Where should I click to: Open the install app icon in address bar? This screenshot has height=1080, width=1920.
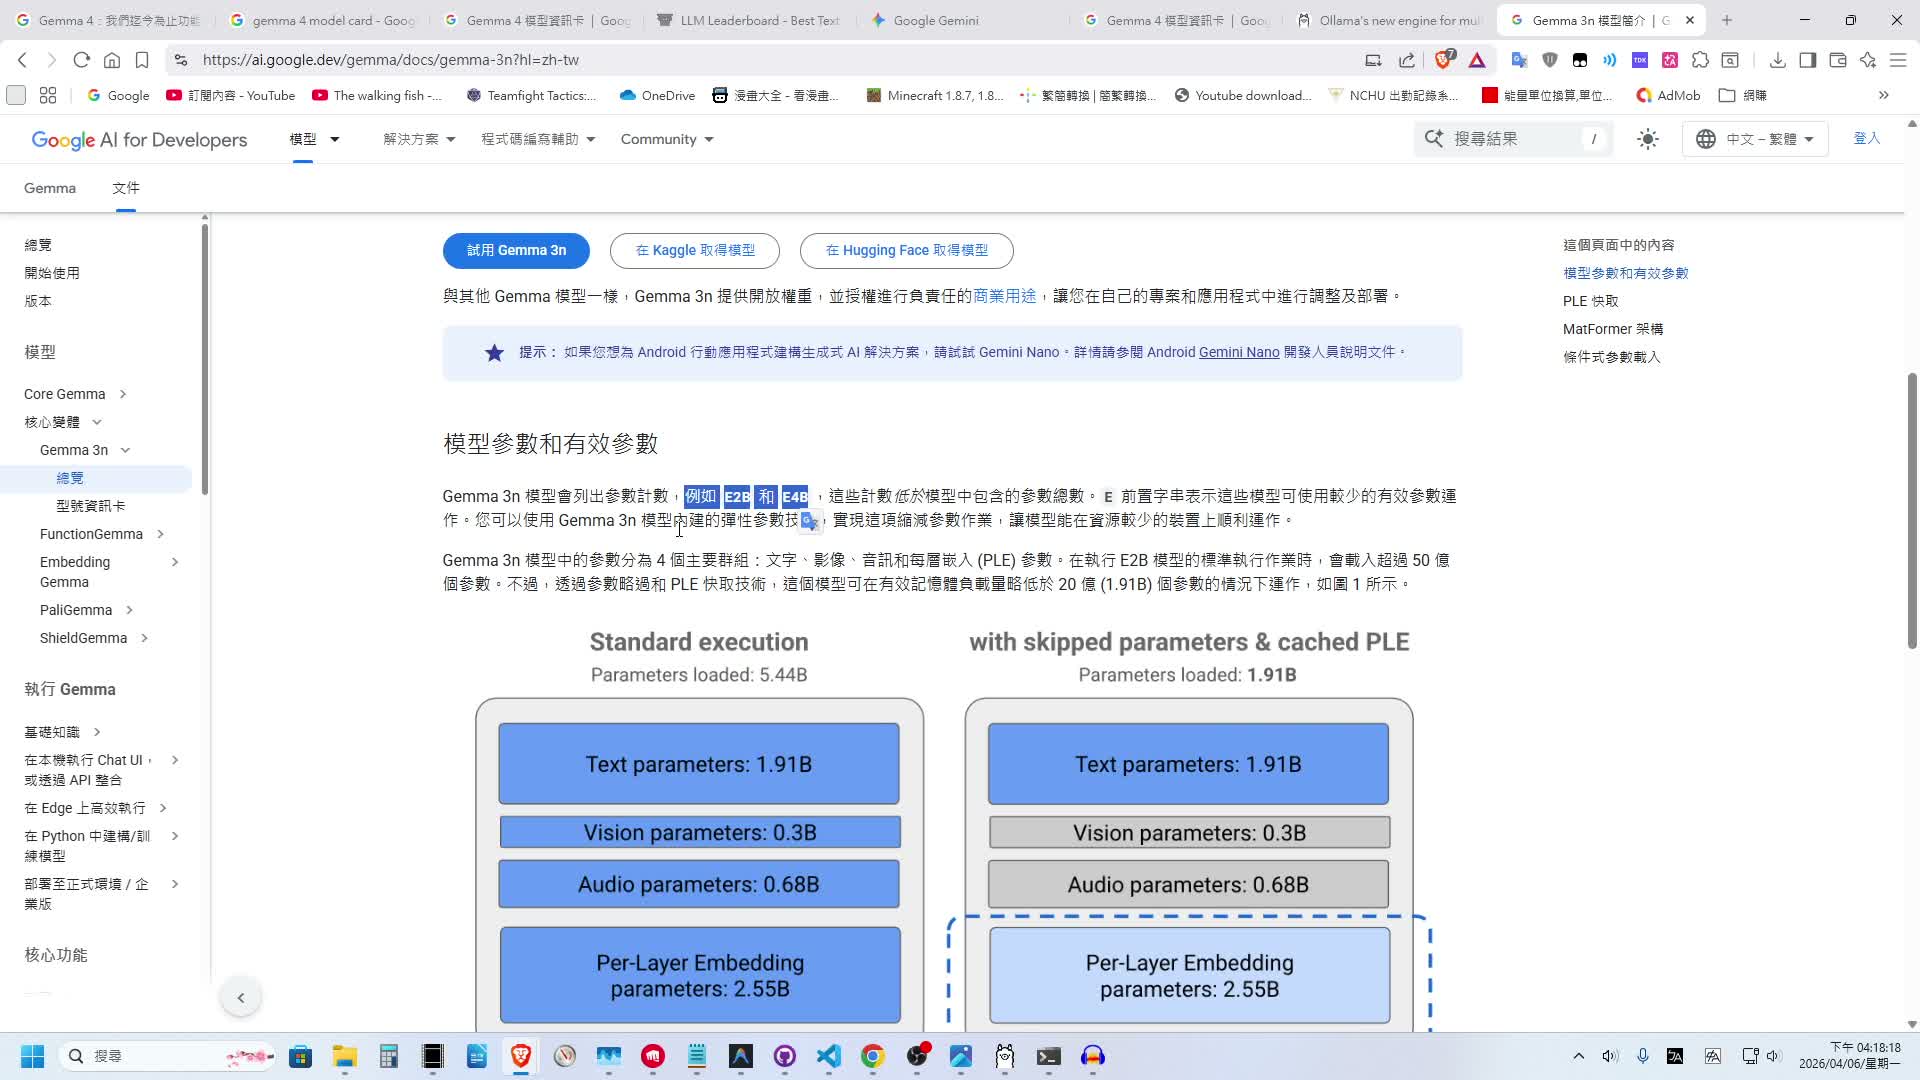click(x=1373, y=60)
